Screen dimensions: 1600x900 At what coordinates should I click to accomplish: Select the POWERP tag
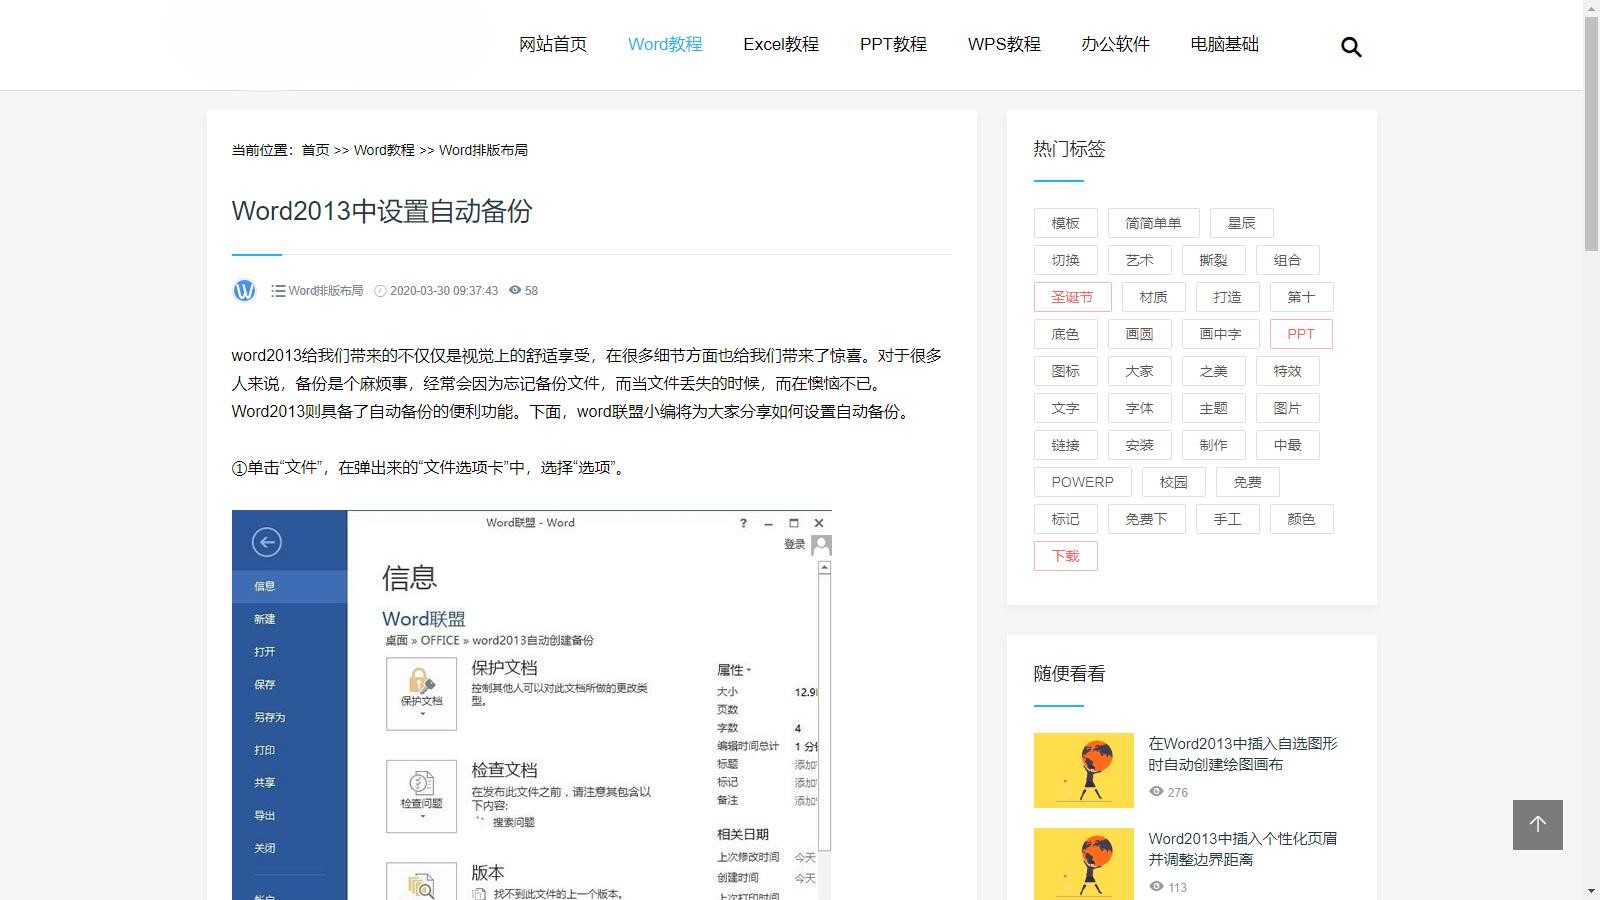coord(1083,482)
